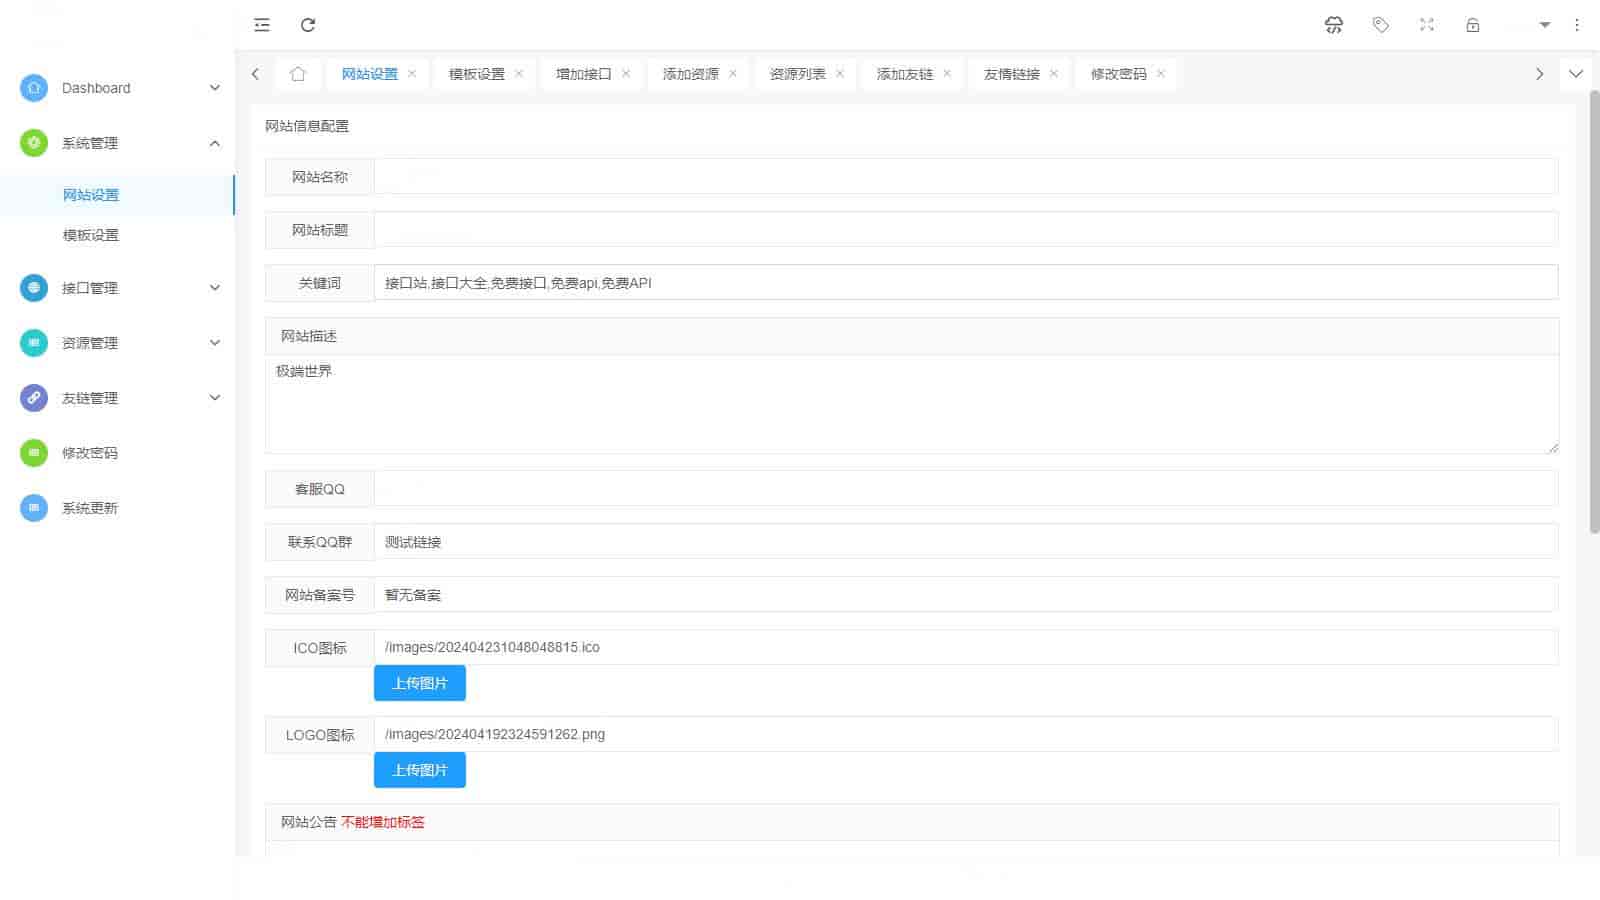Click the lock screen icon
Image resolution: width=1600 pixels, height=900 pixels.
(1473, 25)
